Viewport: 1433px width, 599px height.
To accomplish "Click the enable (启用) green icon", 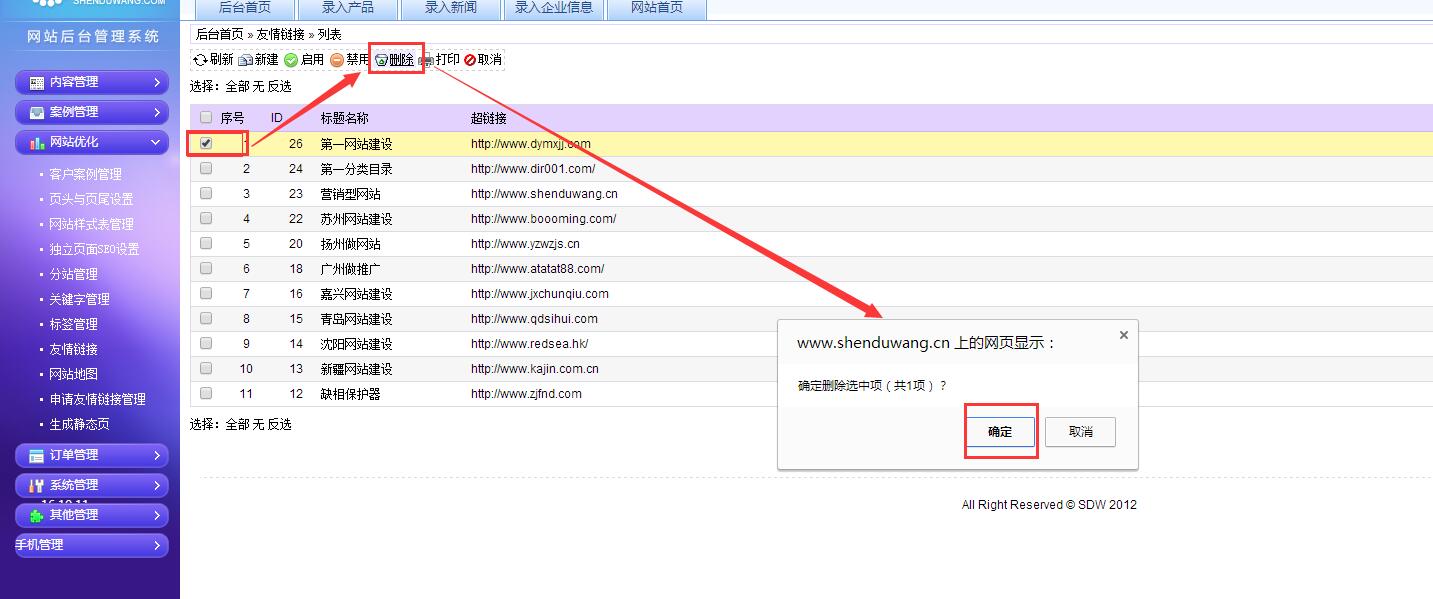I will (291, 60).
